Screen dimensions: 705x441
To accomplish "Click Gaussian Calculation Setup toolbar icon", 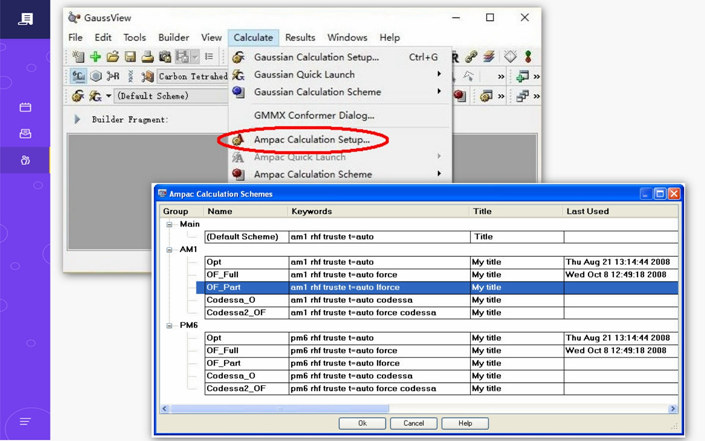I will [78, 96].
